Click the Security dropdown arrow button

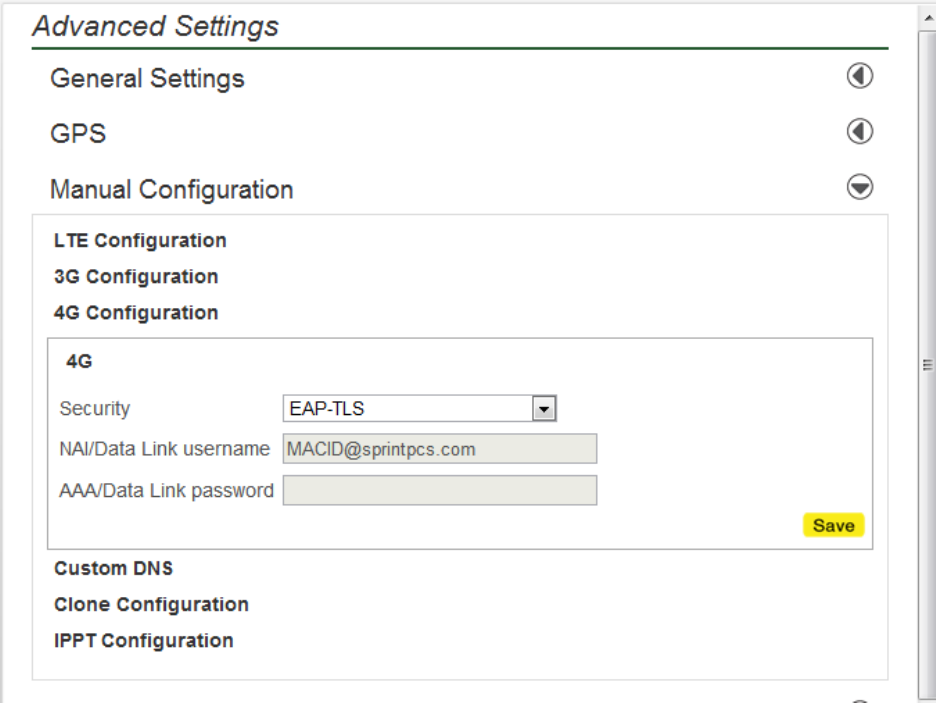click(x=544, y=409)
